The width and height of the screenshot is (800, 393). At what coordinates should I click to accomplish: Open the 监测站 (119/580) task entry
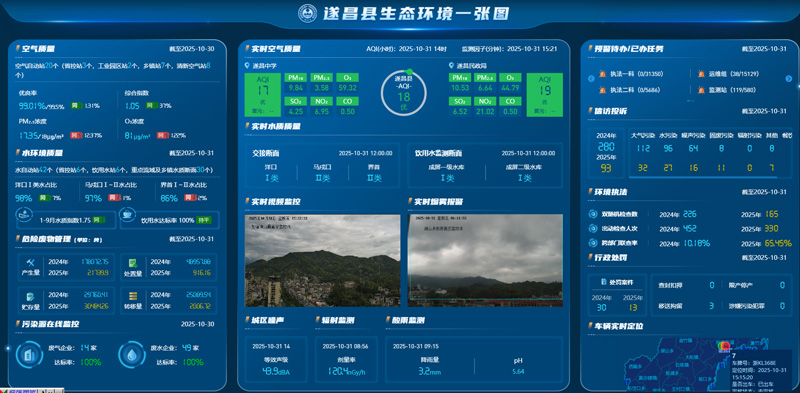[x=727, y=90]
